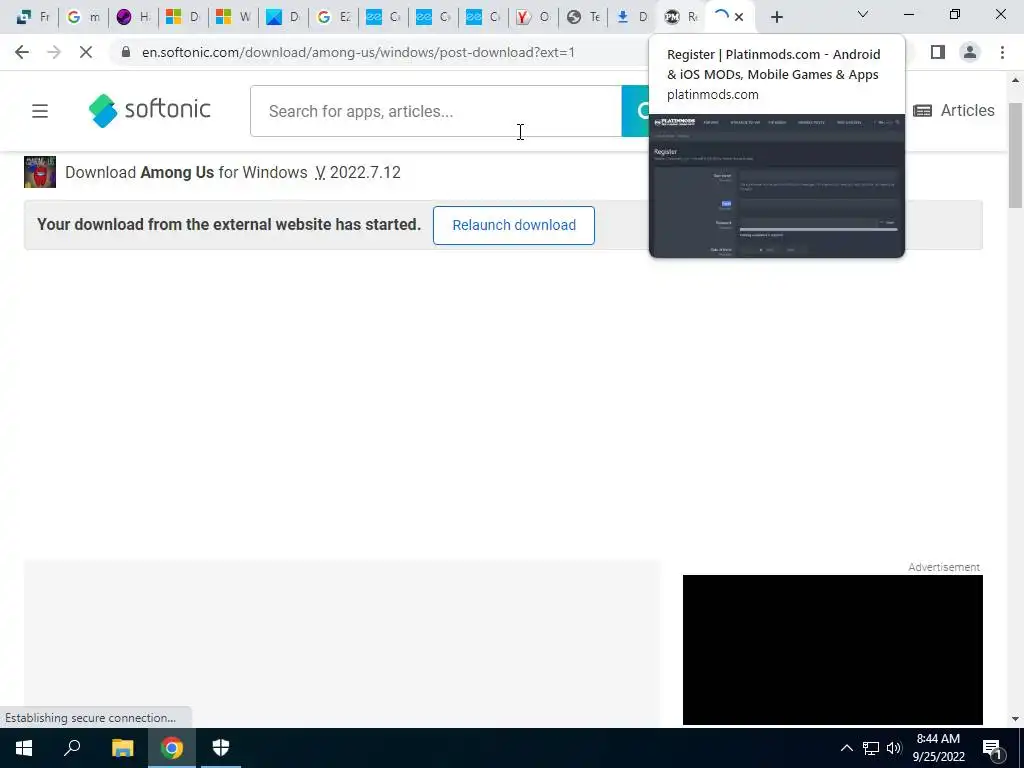Minimize the Chrome window
Image resolution: width=1024 pixels, height=768 pixels.
909,14
